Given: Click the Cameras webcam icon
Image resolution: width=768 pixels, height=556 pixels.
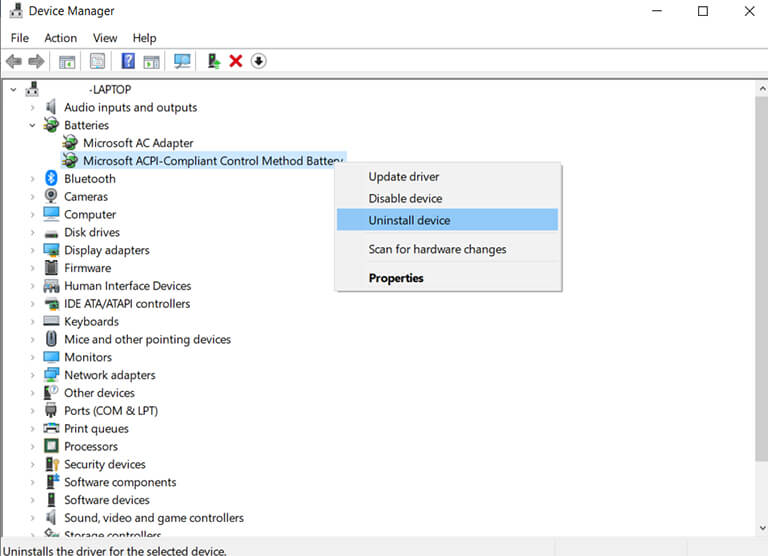Looking at the screenshot, I should (51, 196).
